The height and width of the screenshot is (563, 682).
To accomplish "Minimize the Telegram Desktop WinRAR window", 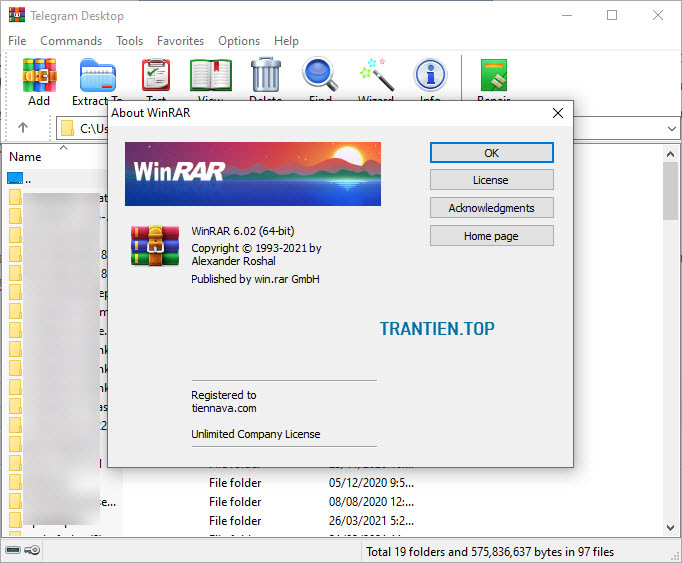I will click(x=567, y=15).
